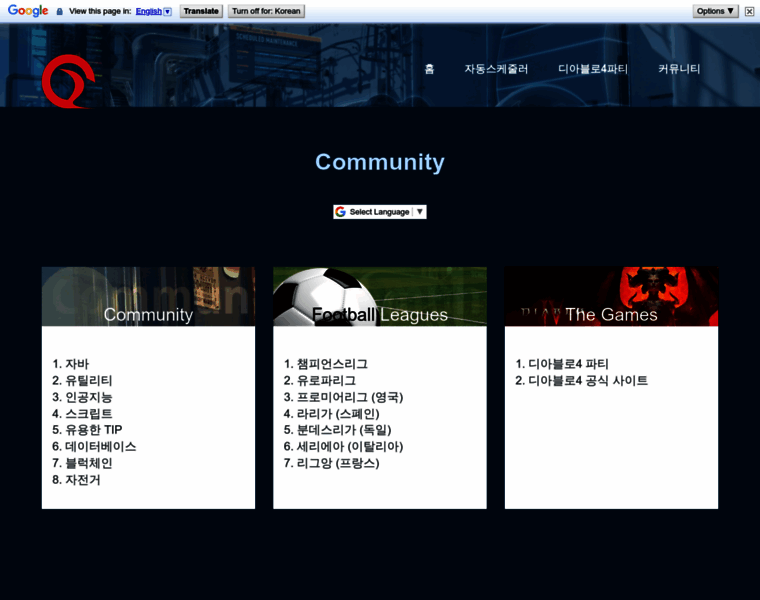Screen dimensions: 760x600
Task: Click Turn off for: Korean button
Action: 266,12
